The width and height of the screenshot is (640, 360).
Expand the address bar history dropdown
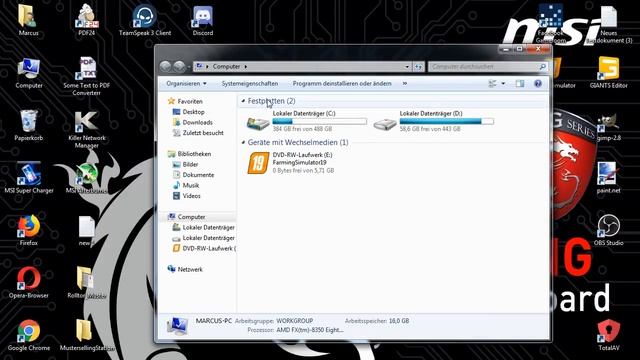[407, 67]
